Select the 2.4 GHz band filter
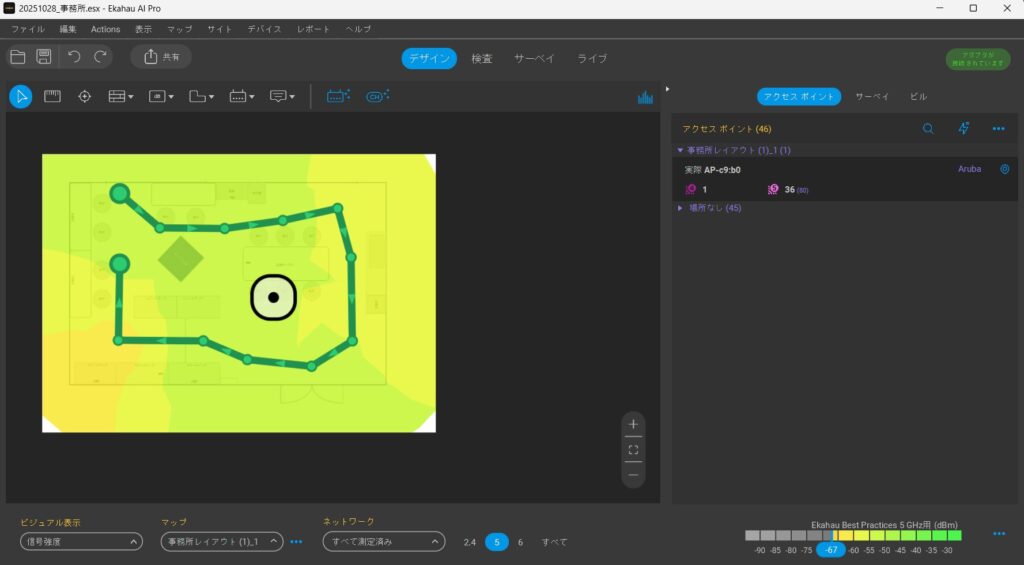Image resolution: width=1024 pixels, height=565 pixels. [470, 542]
